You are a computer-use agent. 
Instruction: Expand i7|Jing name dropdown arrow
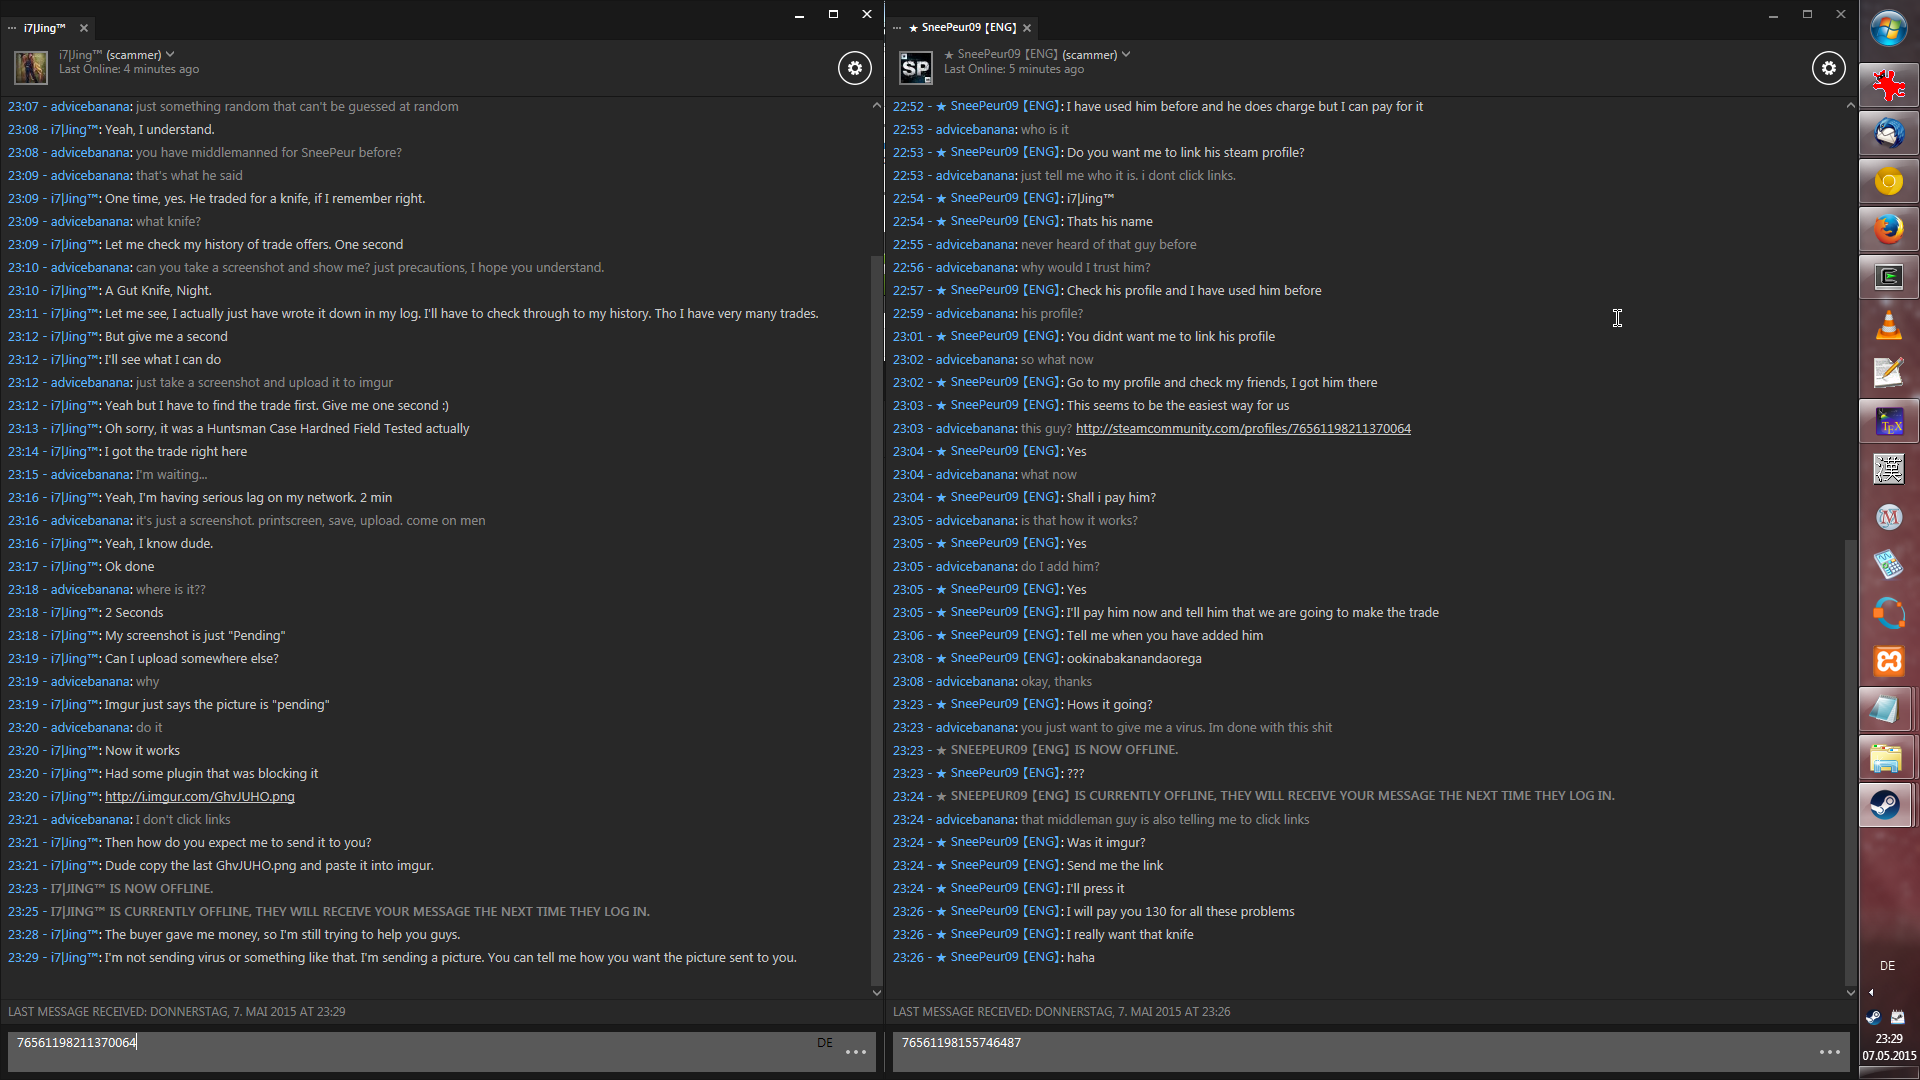point(170,55)
